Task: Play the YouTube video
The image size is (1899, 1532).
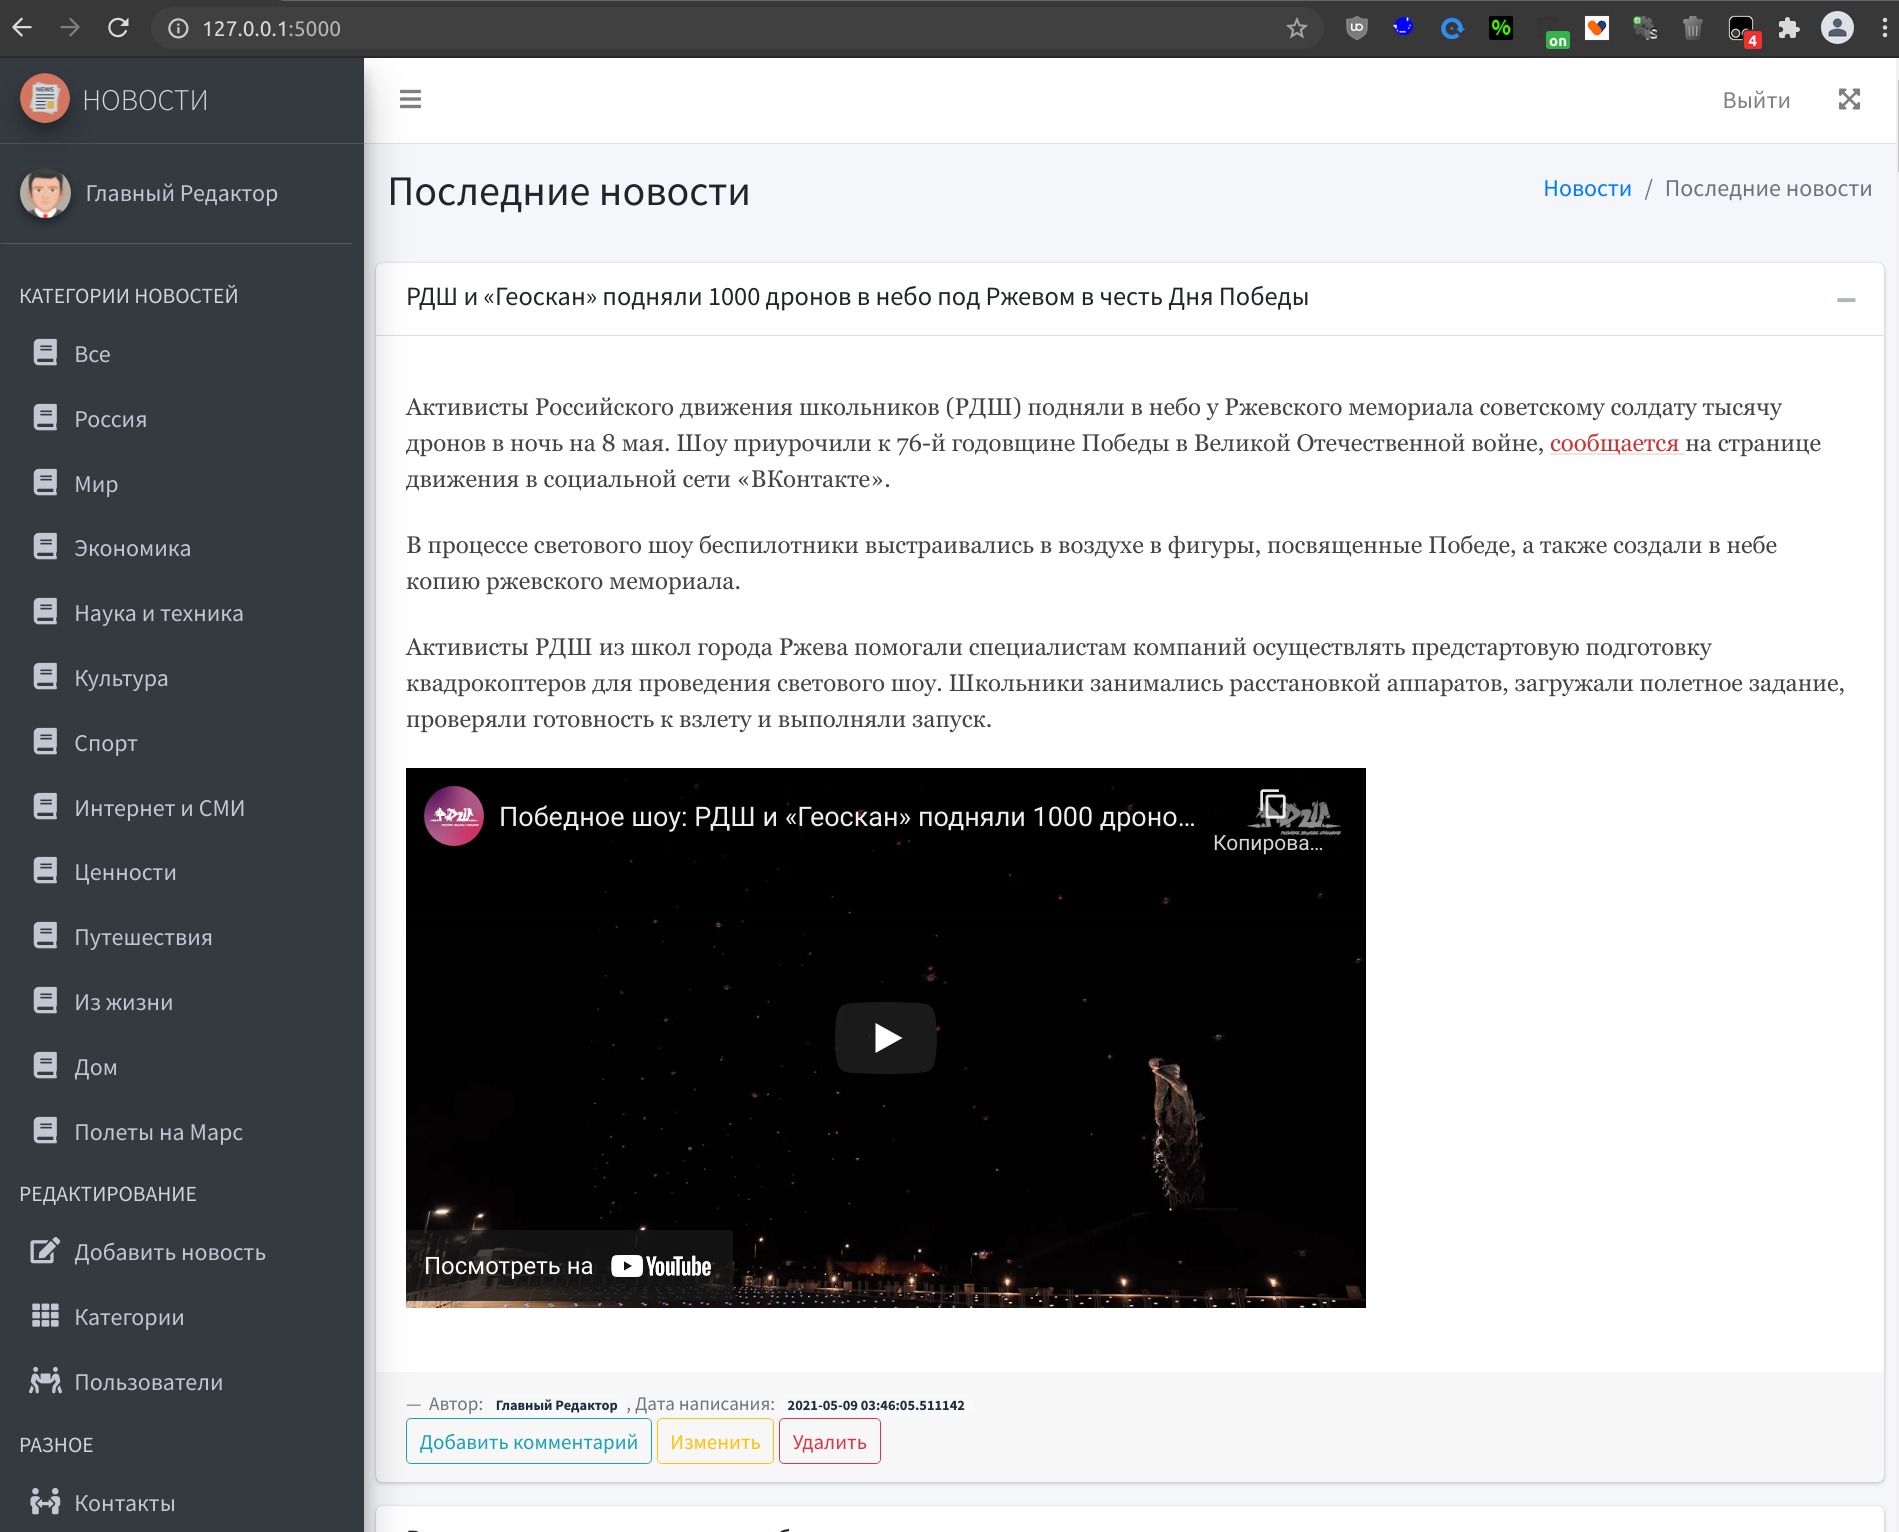Action: [886, 1038]
